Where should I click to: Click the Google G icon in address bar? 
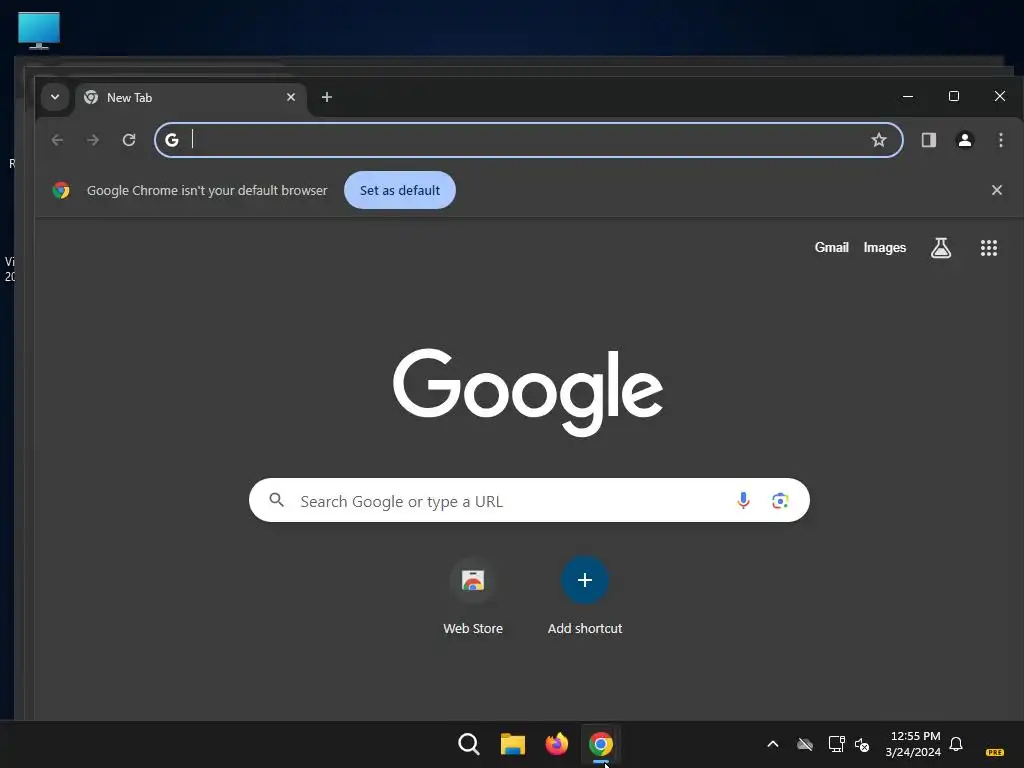click(172, 140)
